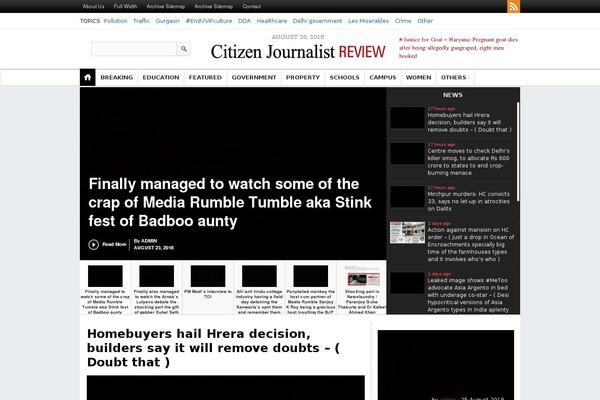Screen dimensions: 600x400
Task: Open the Education tab
Action: pos(161,77)
